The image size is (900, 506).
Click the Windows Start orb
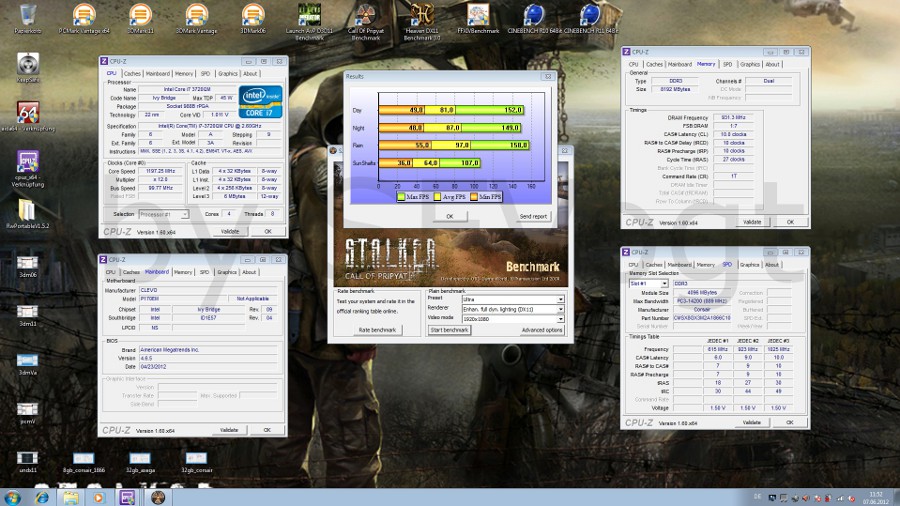pyautogui.click(x=13, y=496)
